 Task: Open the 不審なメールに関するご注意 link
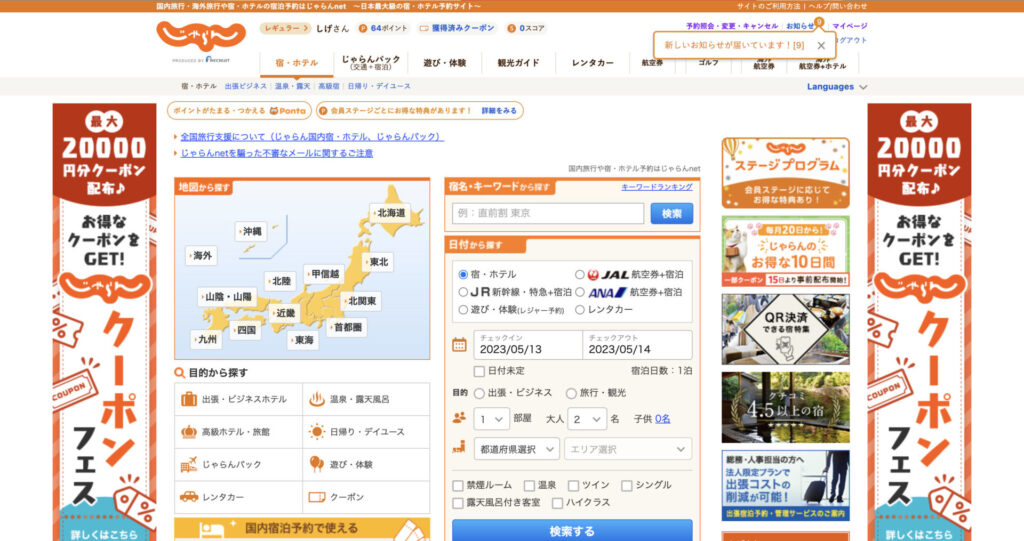tap(277, 153)
